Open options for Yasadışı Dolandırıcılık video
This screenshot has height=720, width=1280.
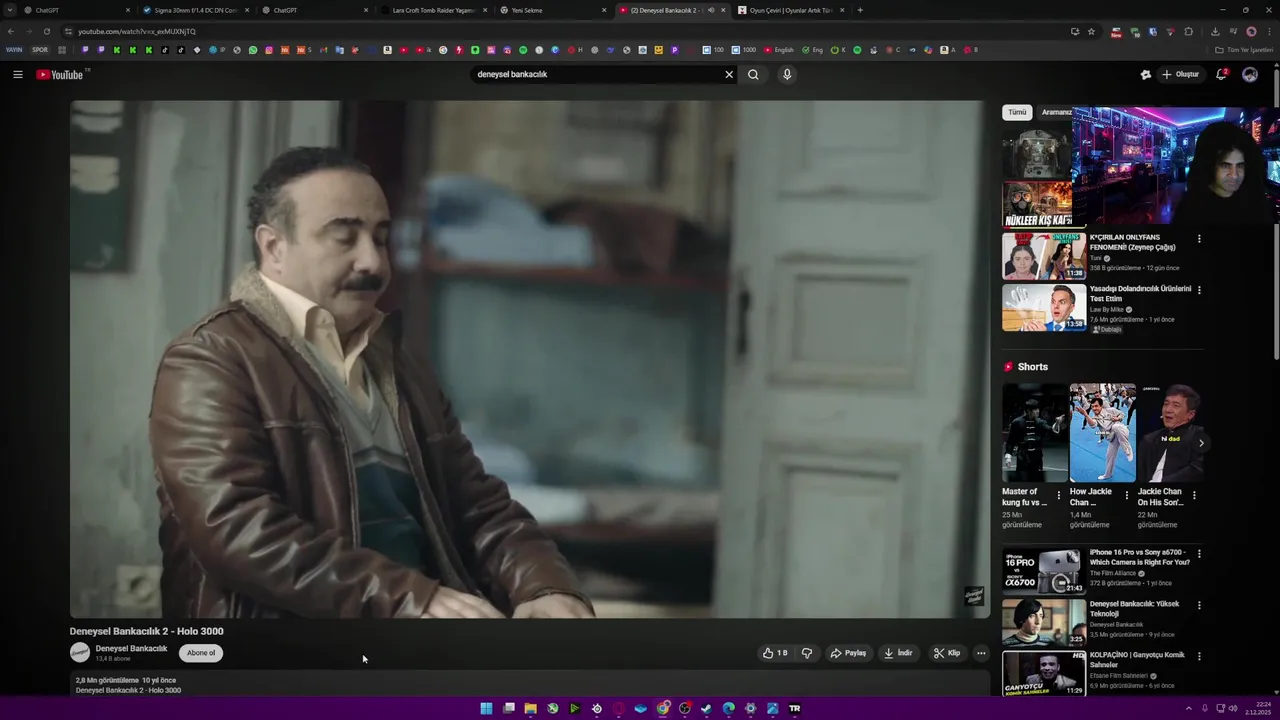(x=1199, y=290)
